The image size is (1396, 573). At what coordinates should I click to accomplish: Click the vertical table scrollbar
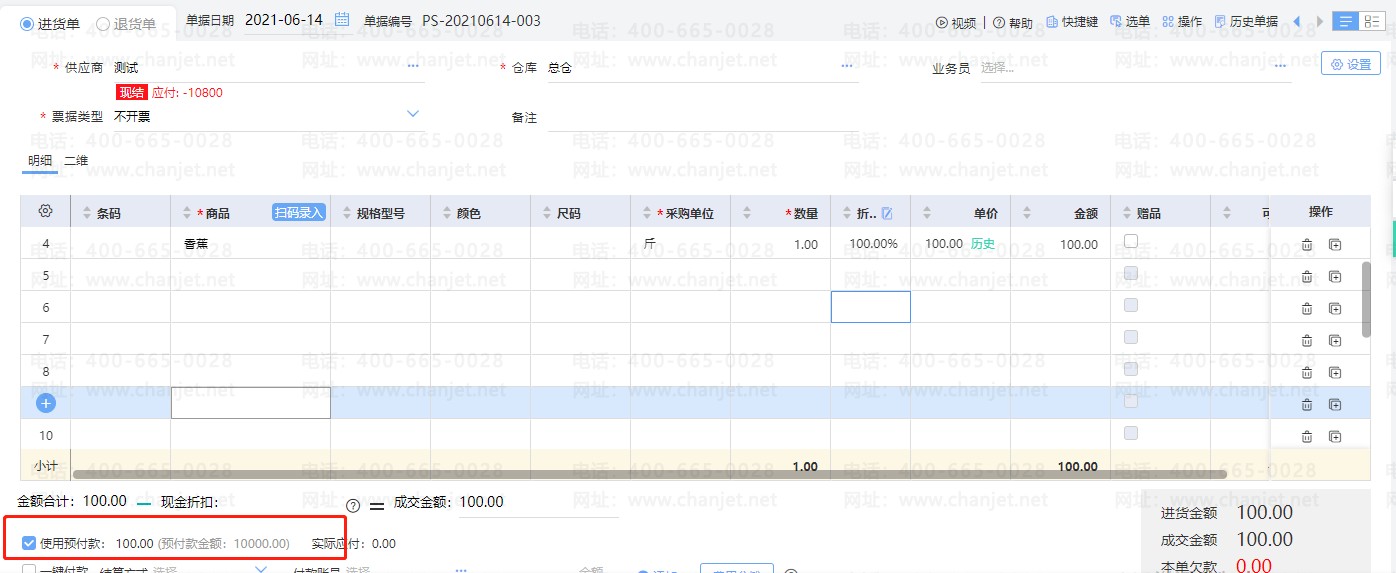[1366, 299]
